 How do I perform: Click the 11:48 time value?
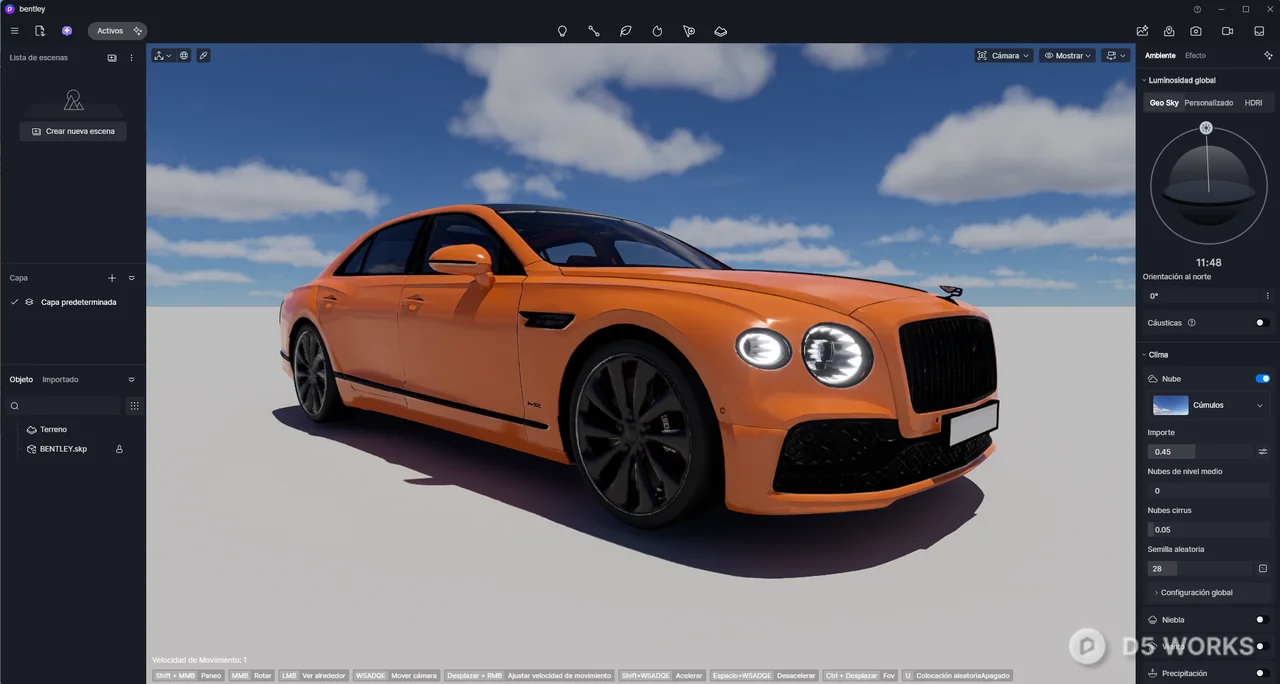tap(1208, 263)
